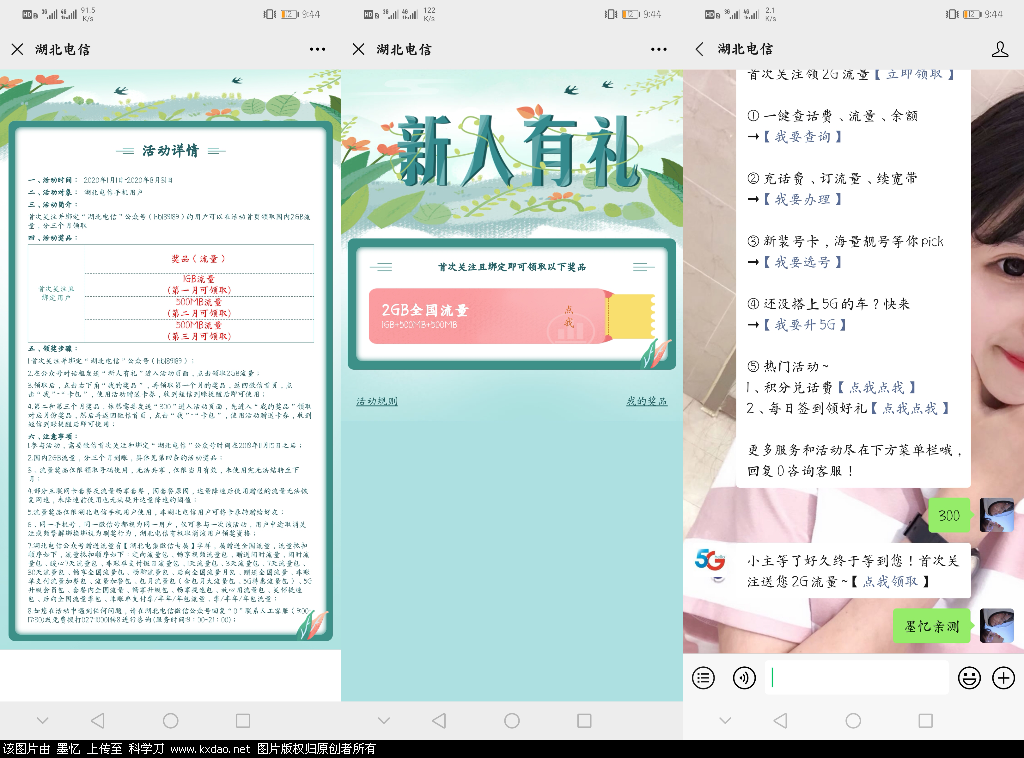
Task: Tap the user avatar beside 墨忆亲测 message
Action: click(x=997, y=625)
